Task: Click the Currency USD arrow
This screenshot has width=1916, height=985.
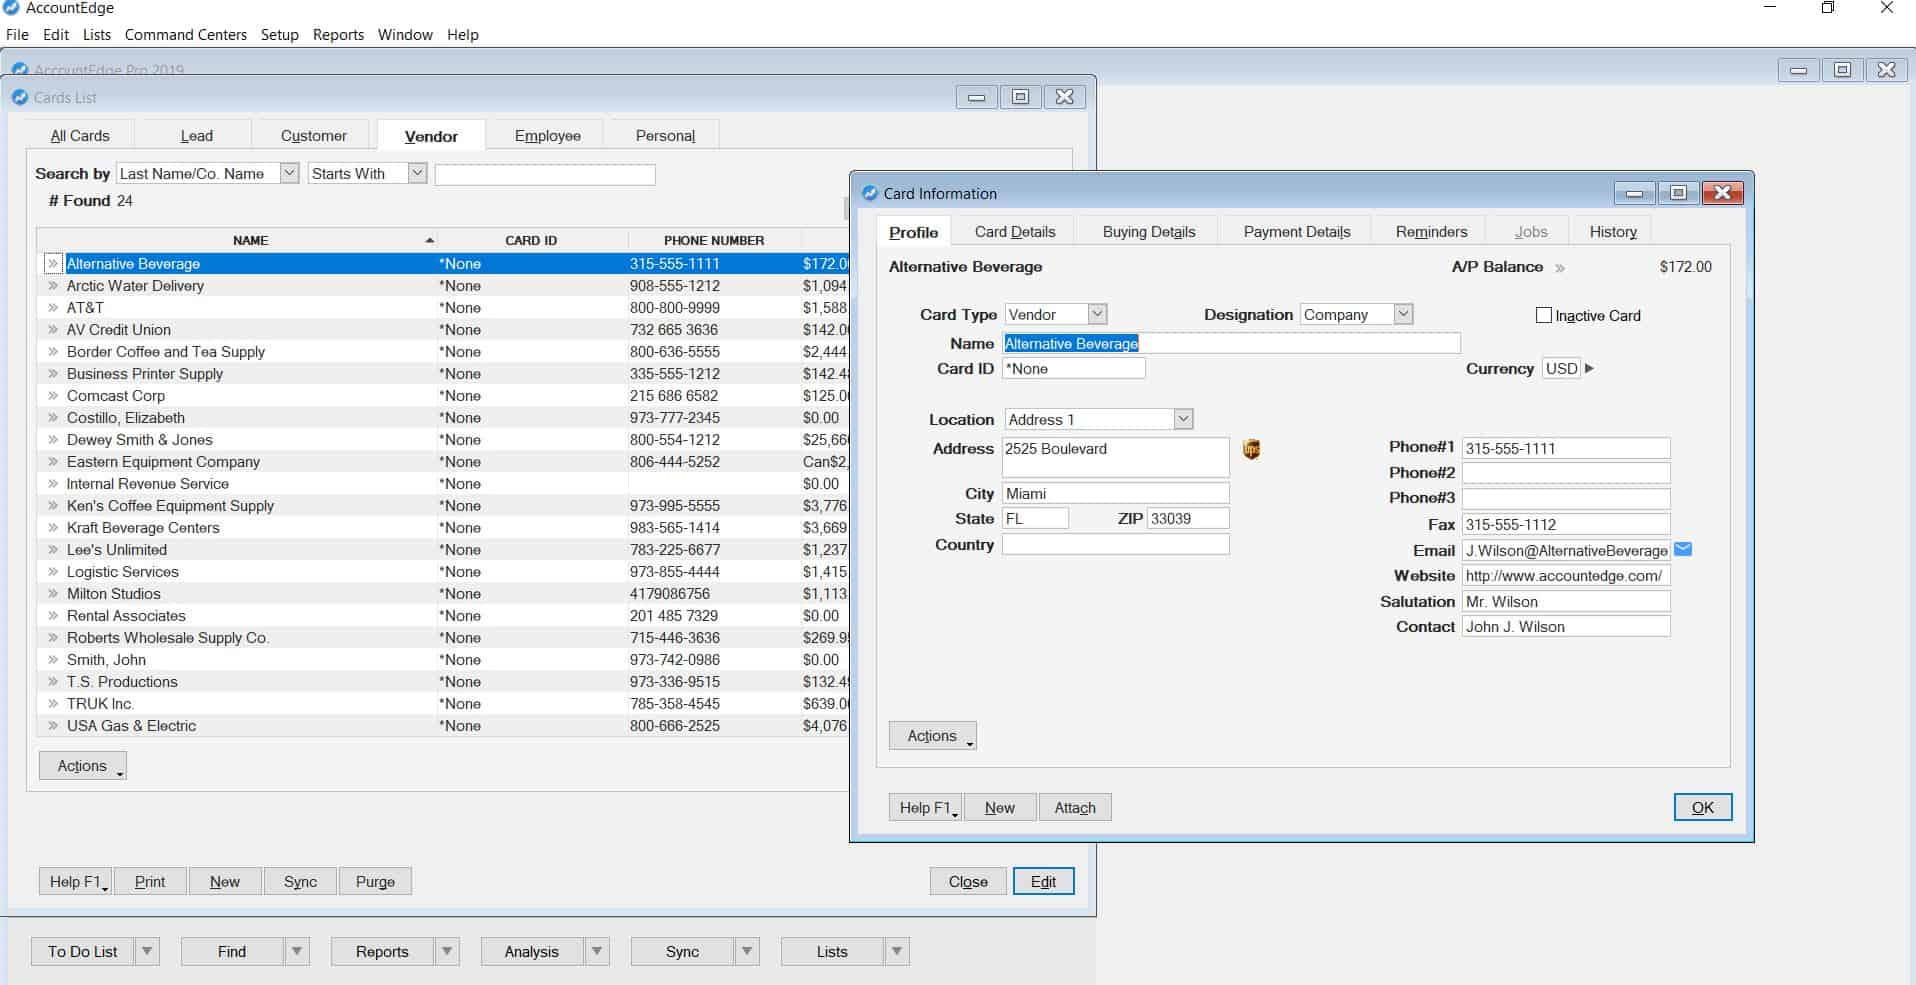Action: (x=1589, y=368)
